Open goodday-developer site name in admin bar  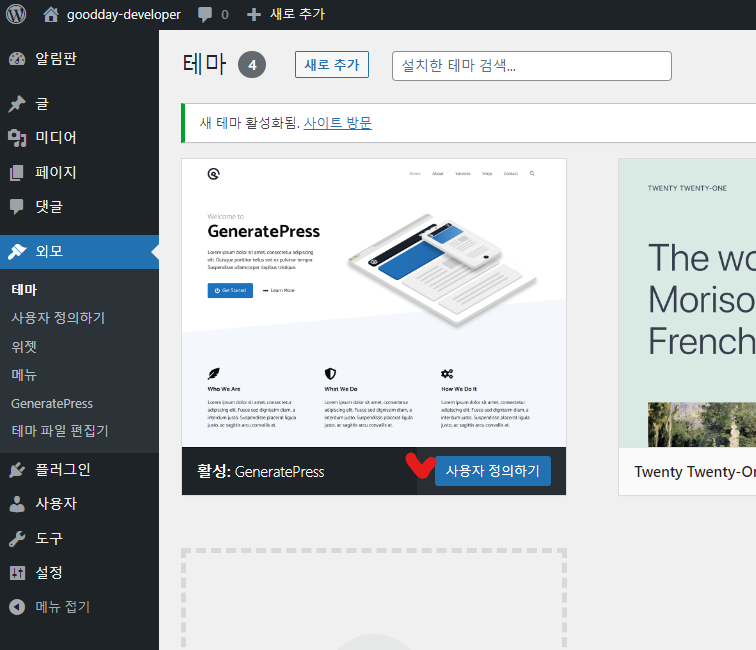coord(123,14)
